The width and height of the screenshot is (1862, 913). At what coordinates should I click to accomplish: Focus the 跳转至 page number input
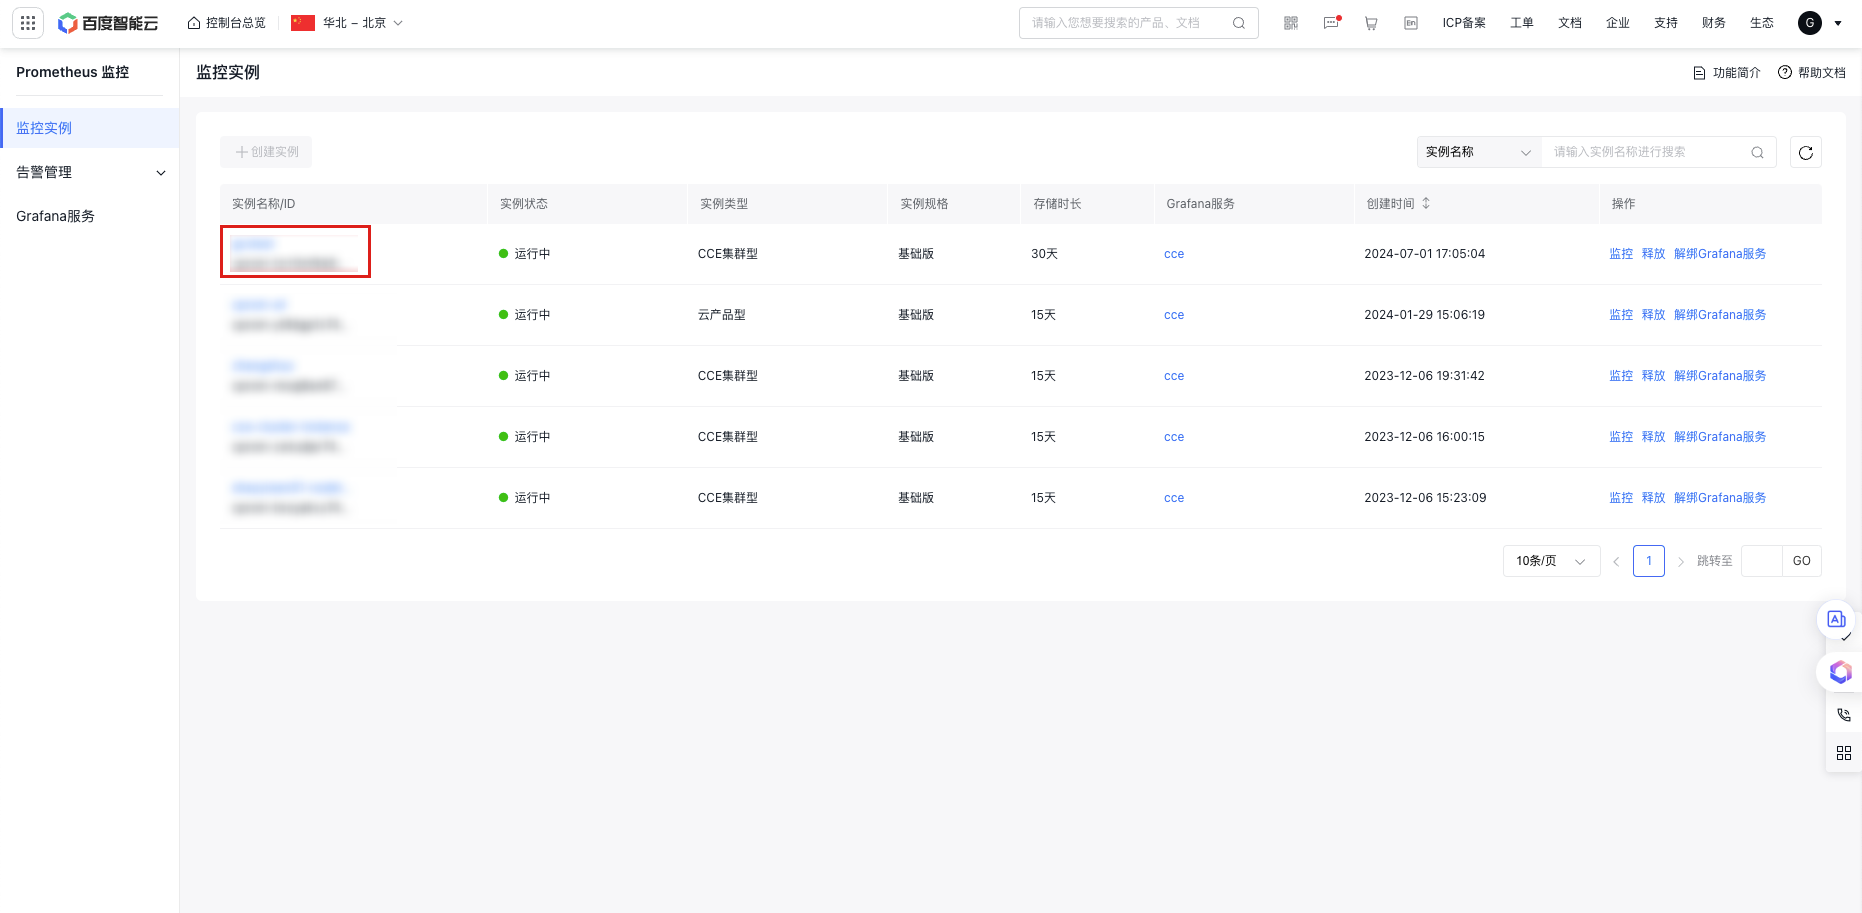pos(1762,561)
